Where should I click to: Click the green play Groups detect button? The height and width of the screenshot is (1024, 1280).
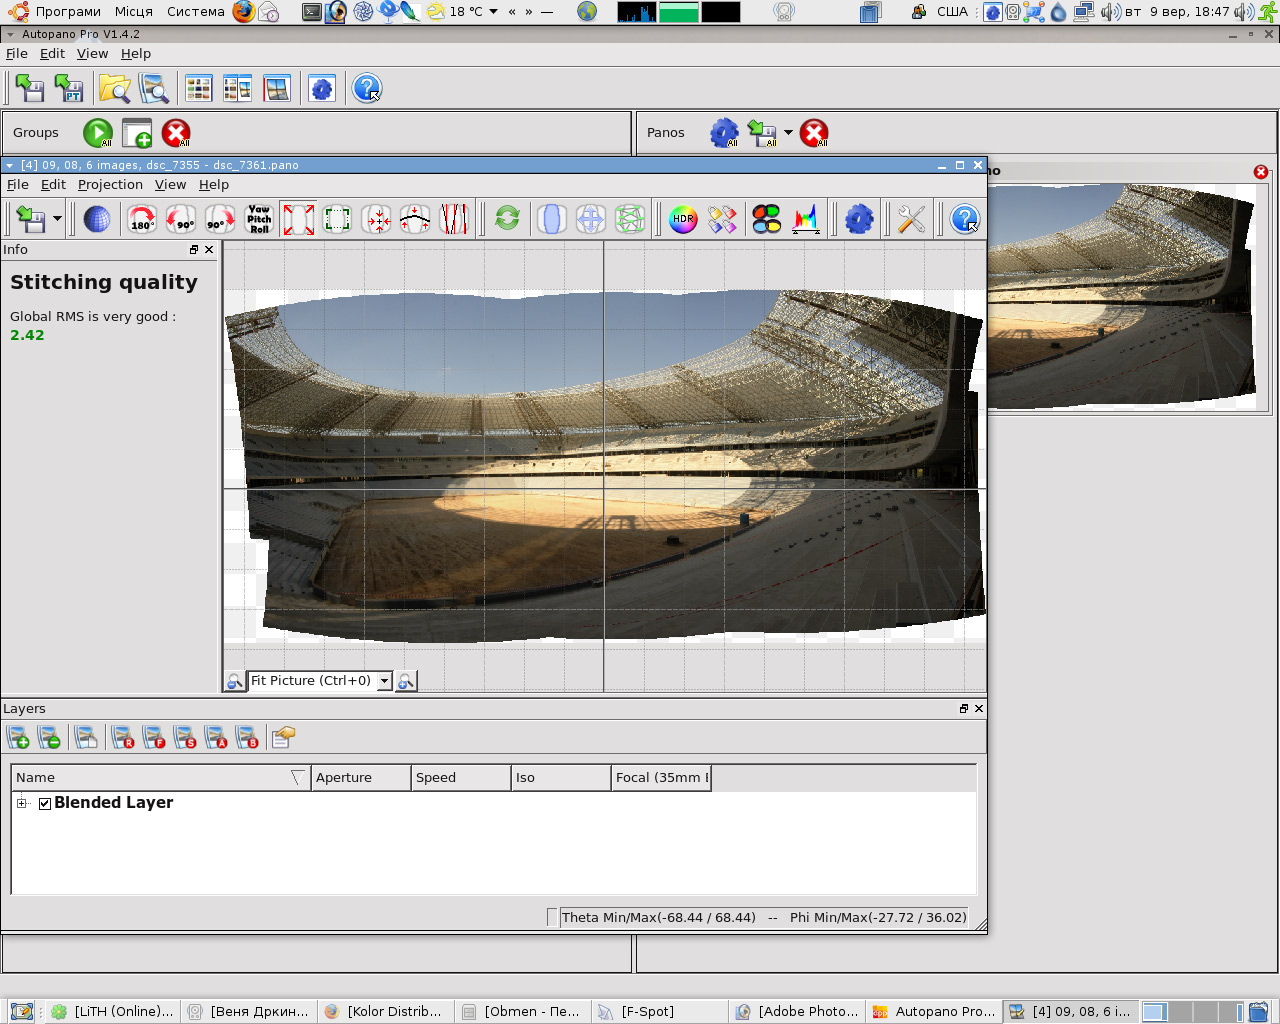coord(98,133)
